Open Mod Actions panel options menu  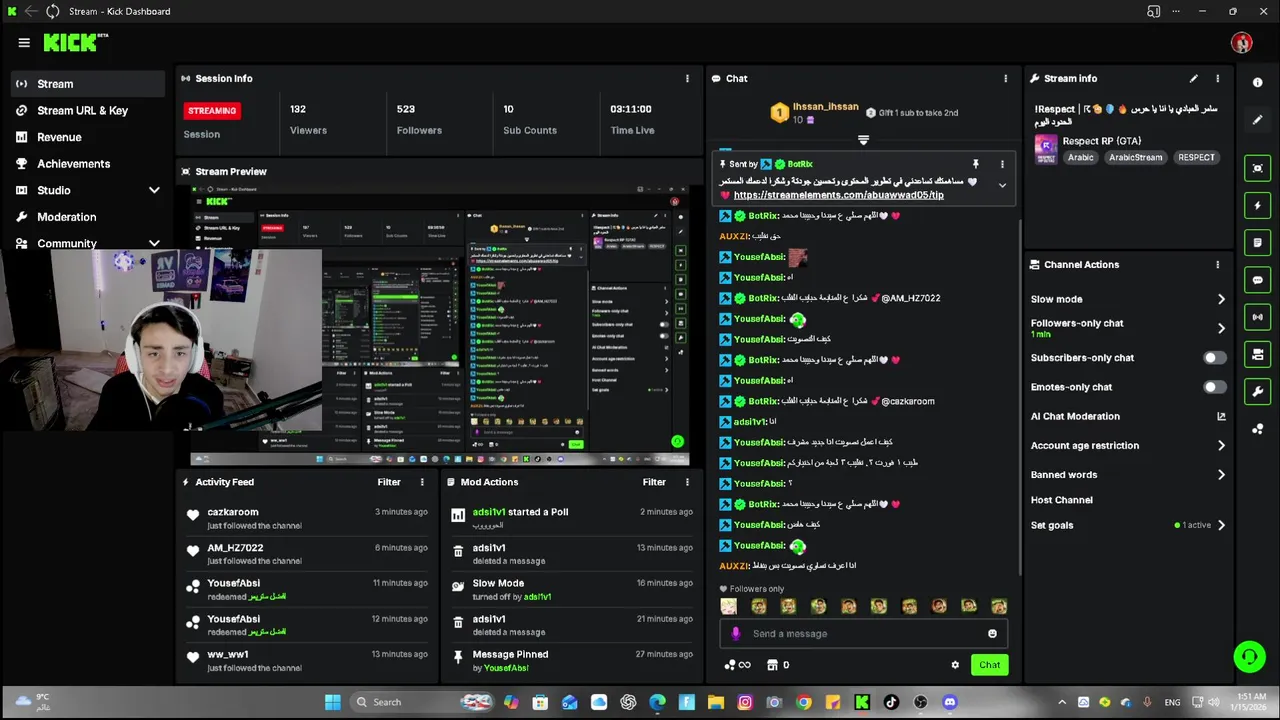tap(687, 482)
